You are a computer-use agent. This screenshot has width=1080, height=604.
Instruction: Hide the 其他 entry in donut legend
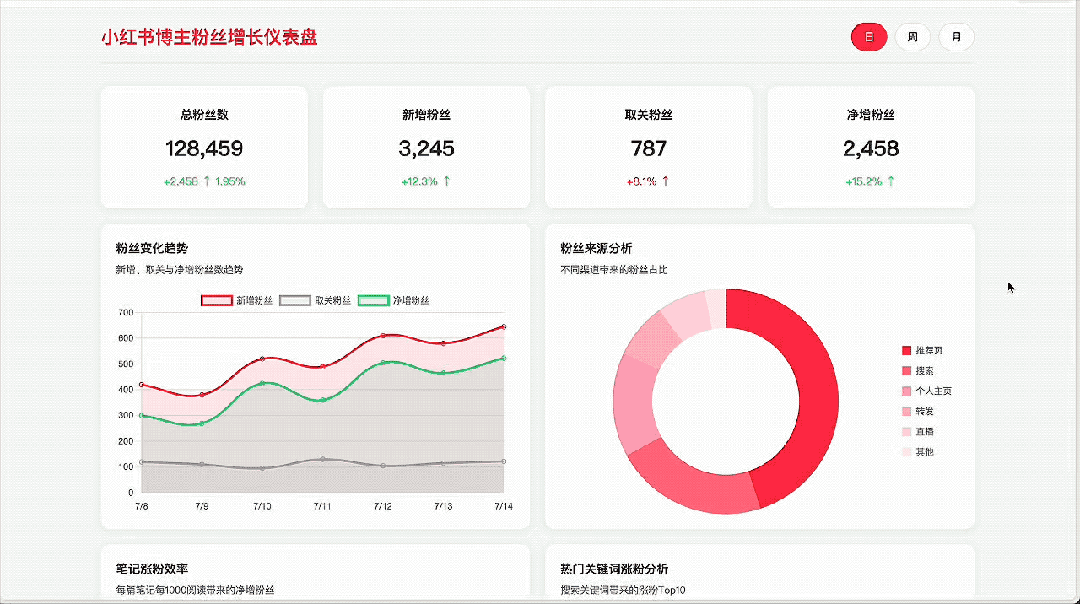pyautogui.click(x=917, y=452)
